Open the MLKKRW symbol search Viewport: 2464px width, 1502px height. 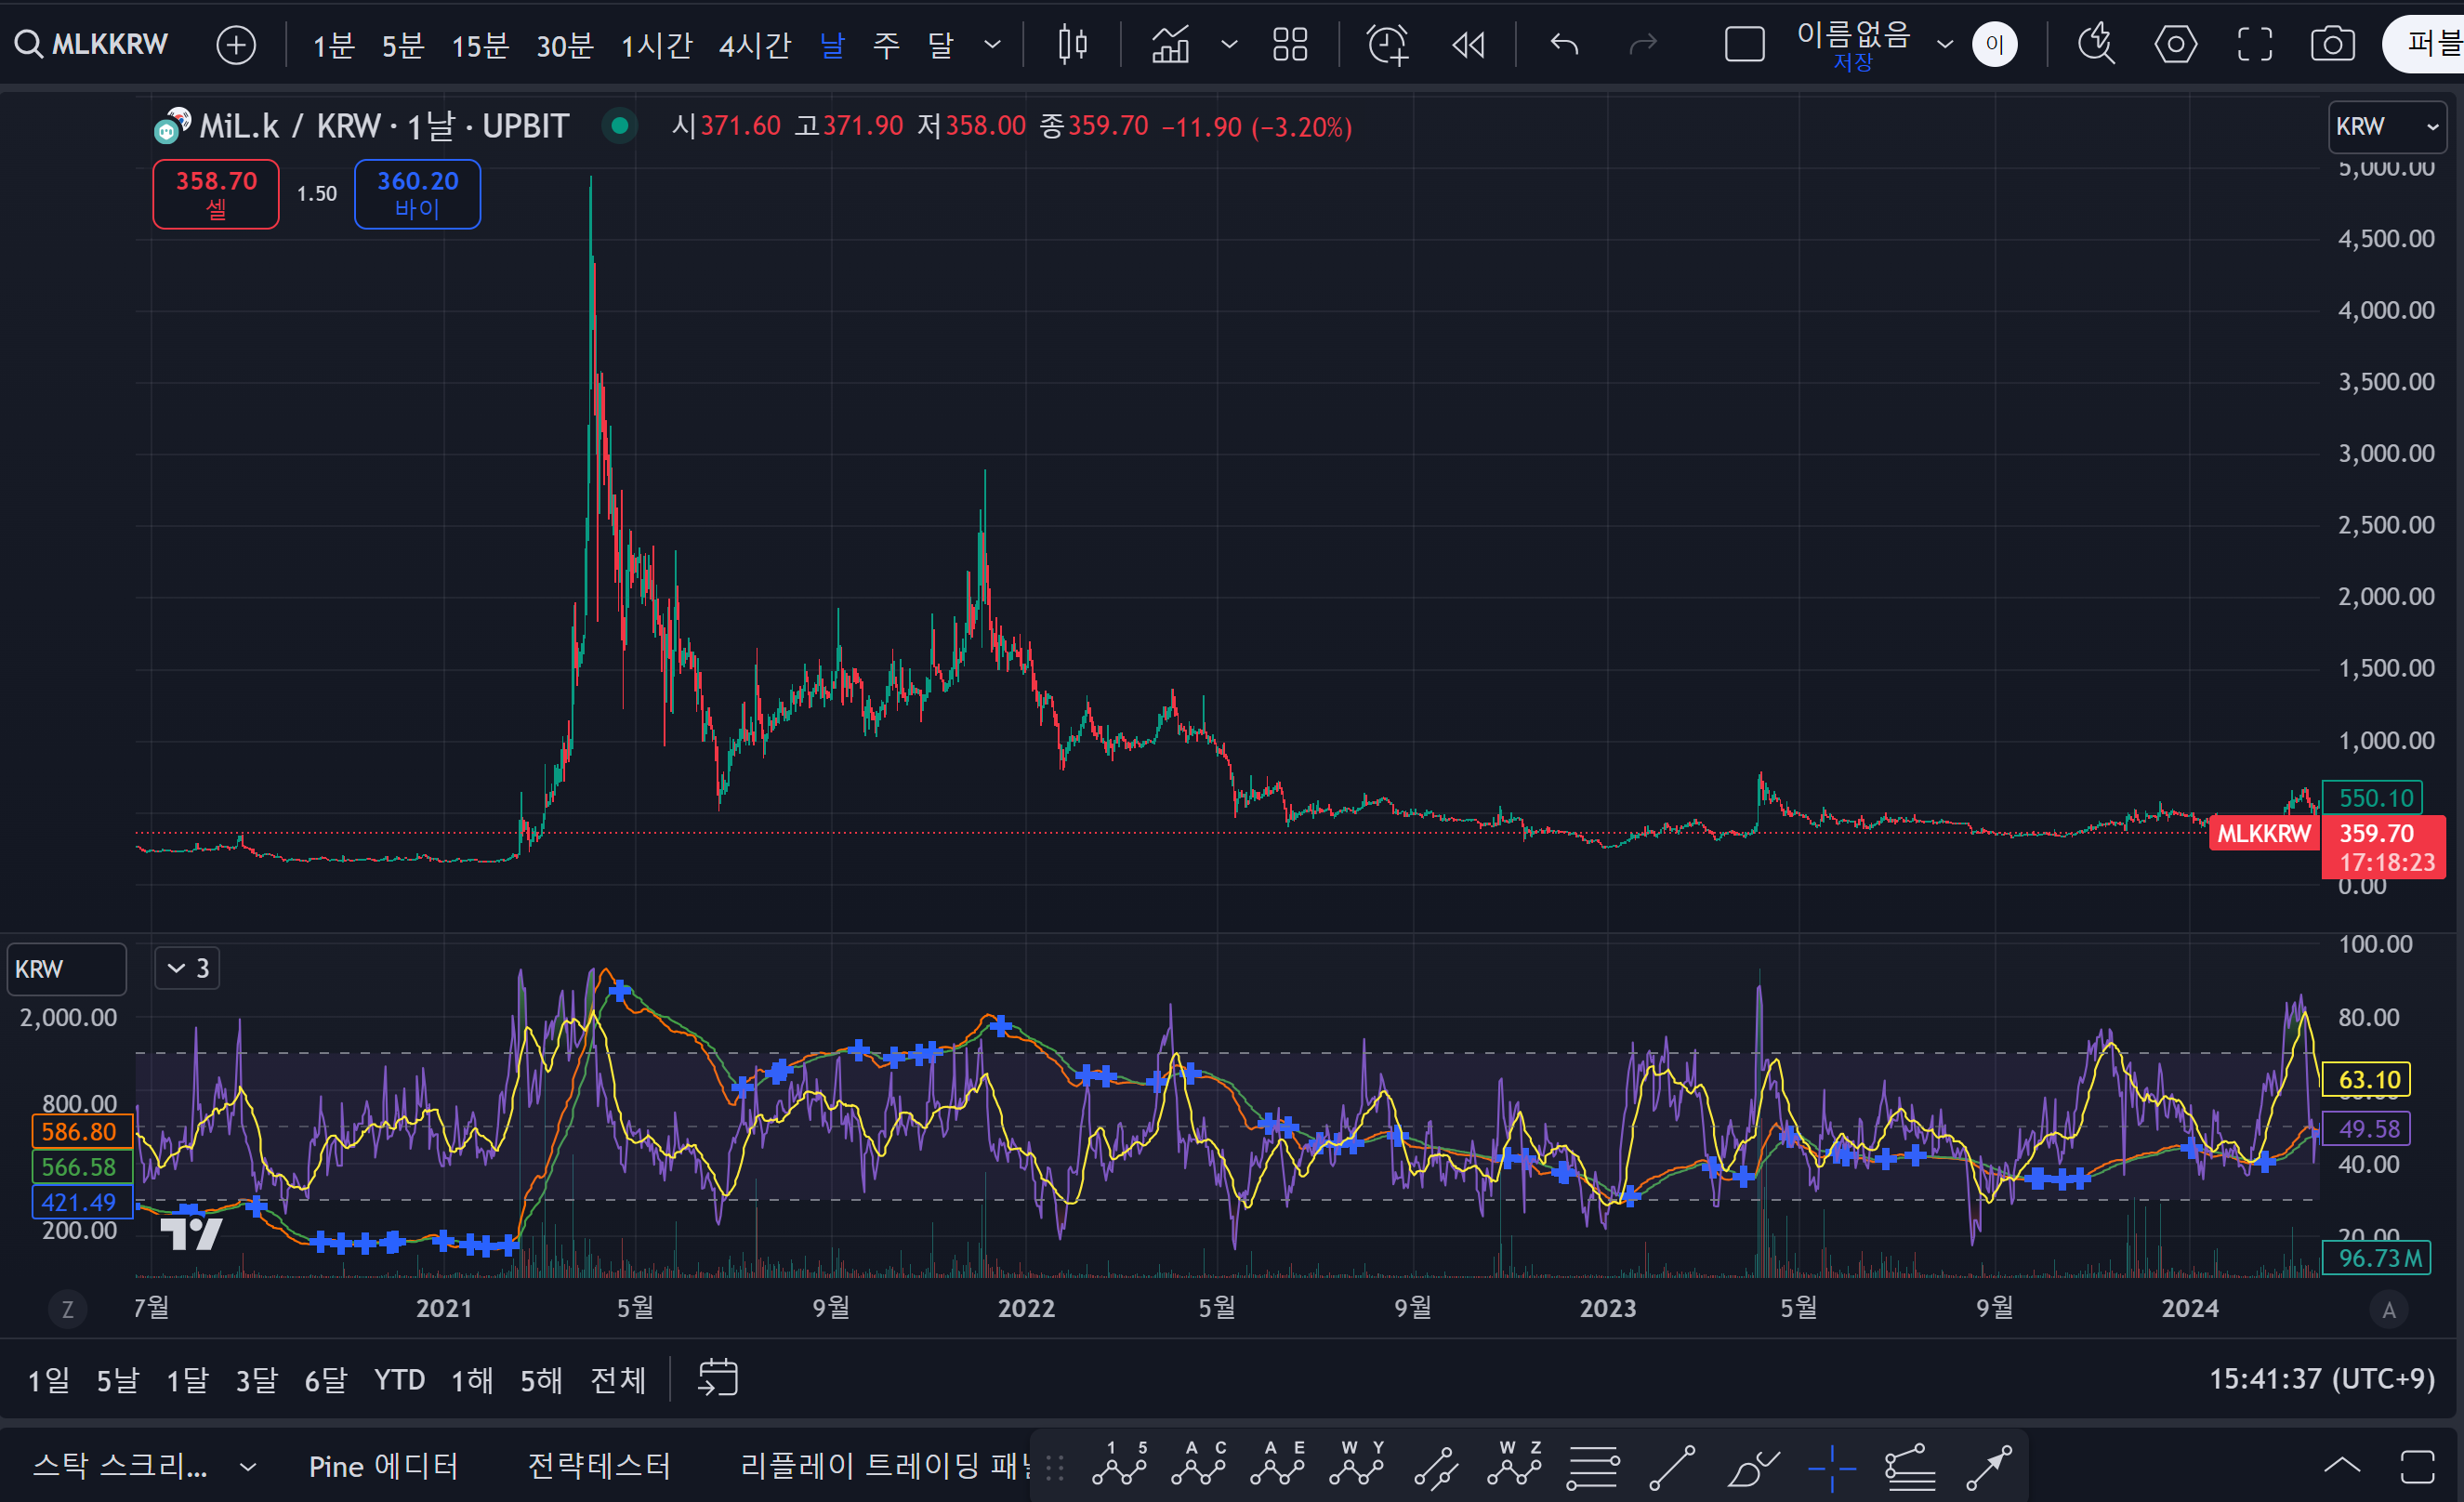92,44
